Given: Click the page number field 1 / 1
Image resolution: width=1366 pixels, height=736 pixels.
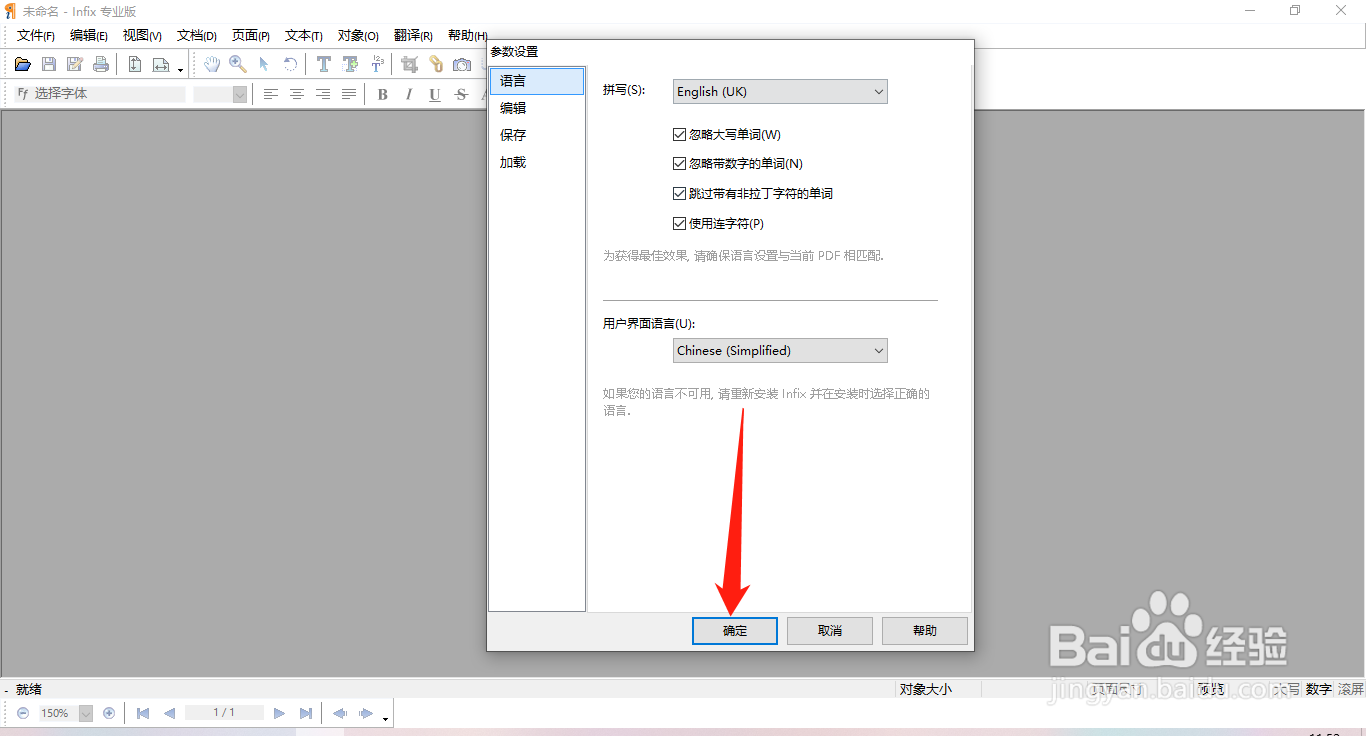Looking at the screenshot, I should click(224, 713).
